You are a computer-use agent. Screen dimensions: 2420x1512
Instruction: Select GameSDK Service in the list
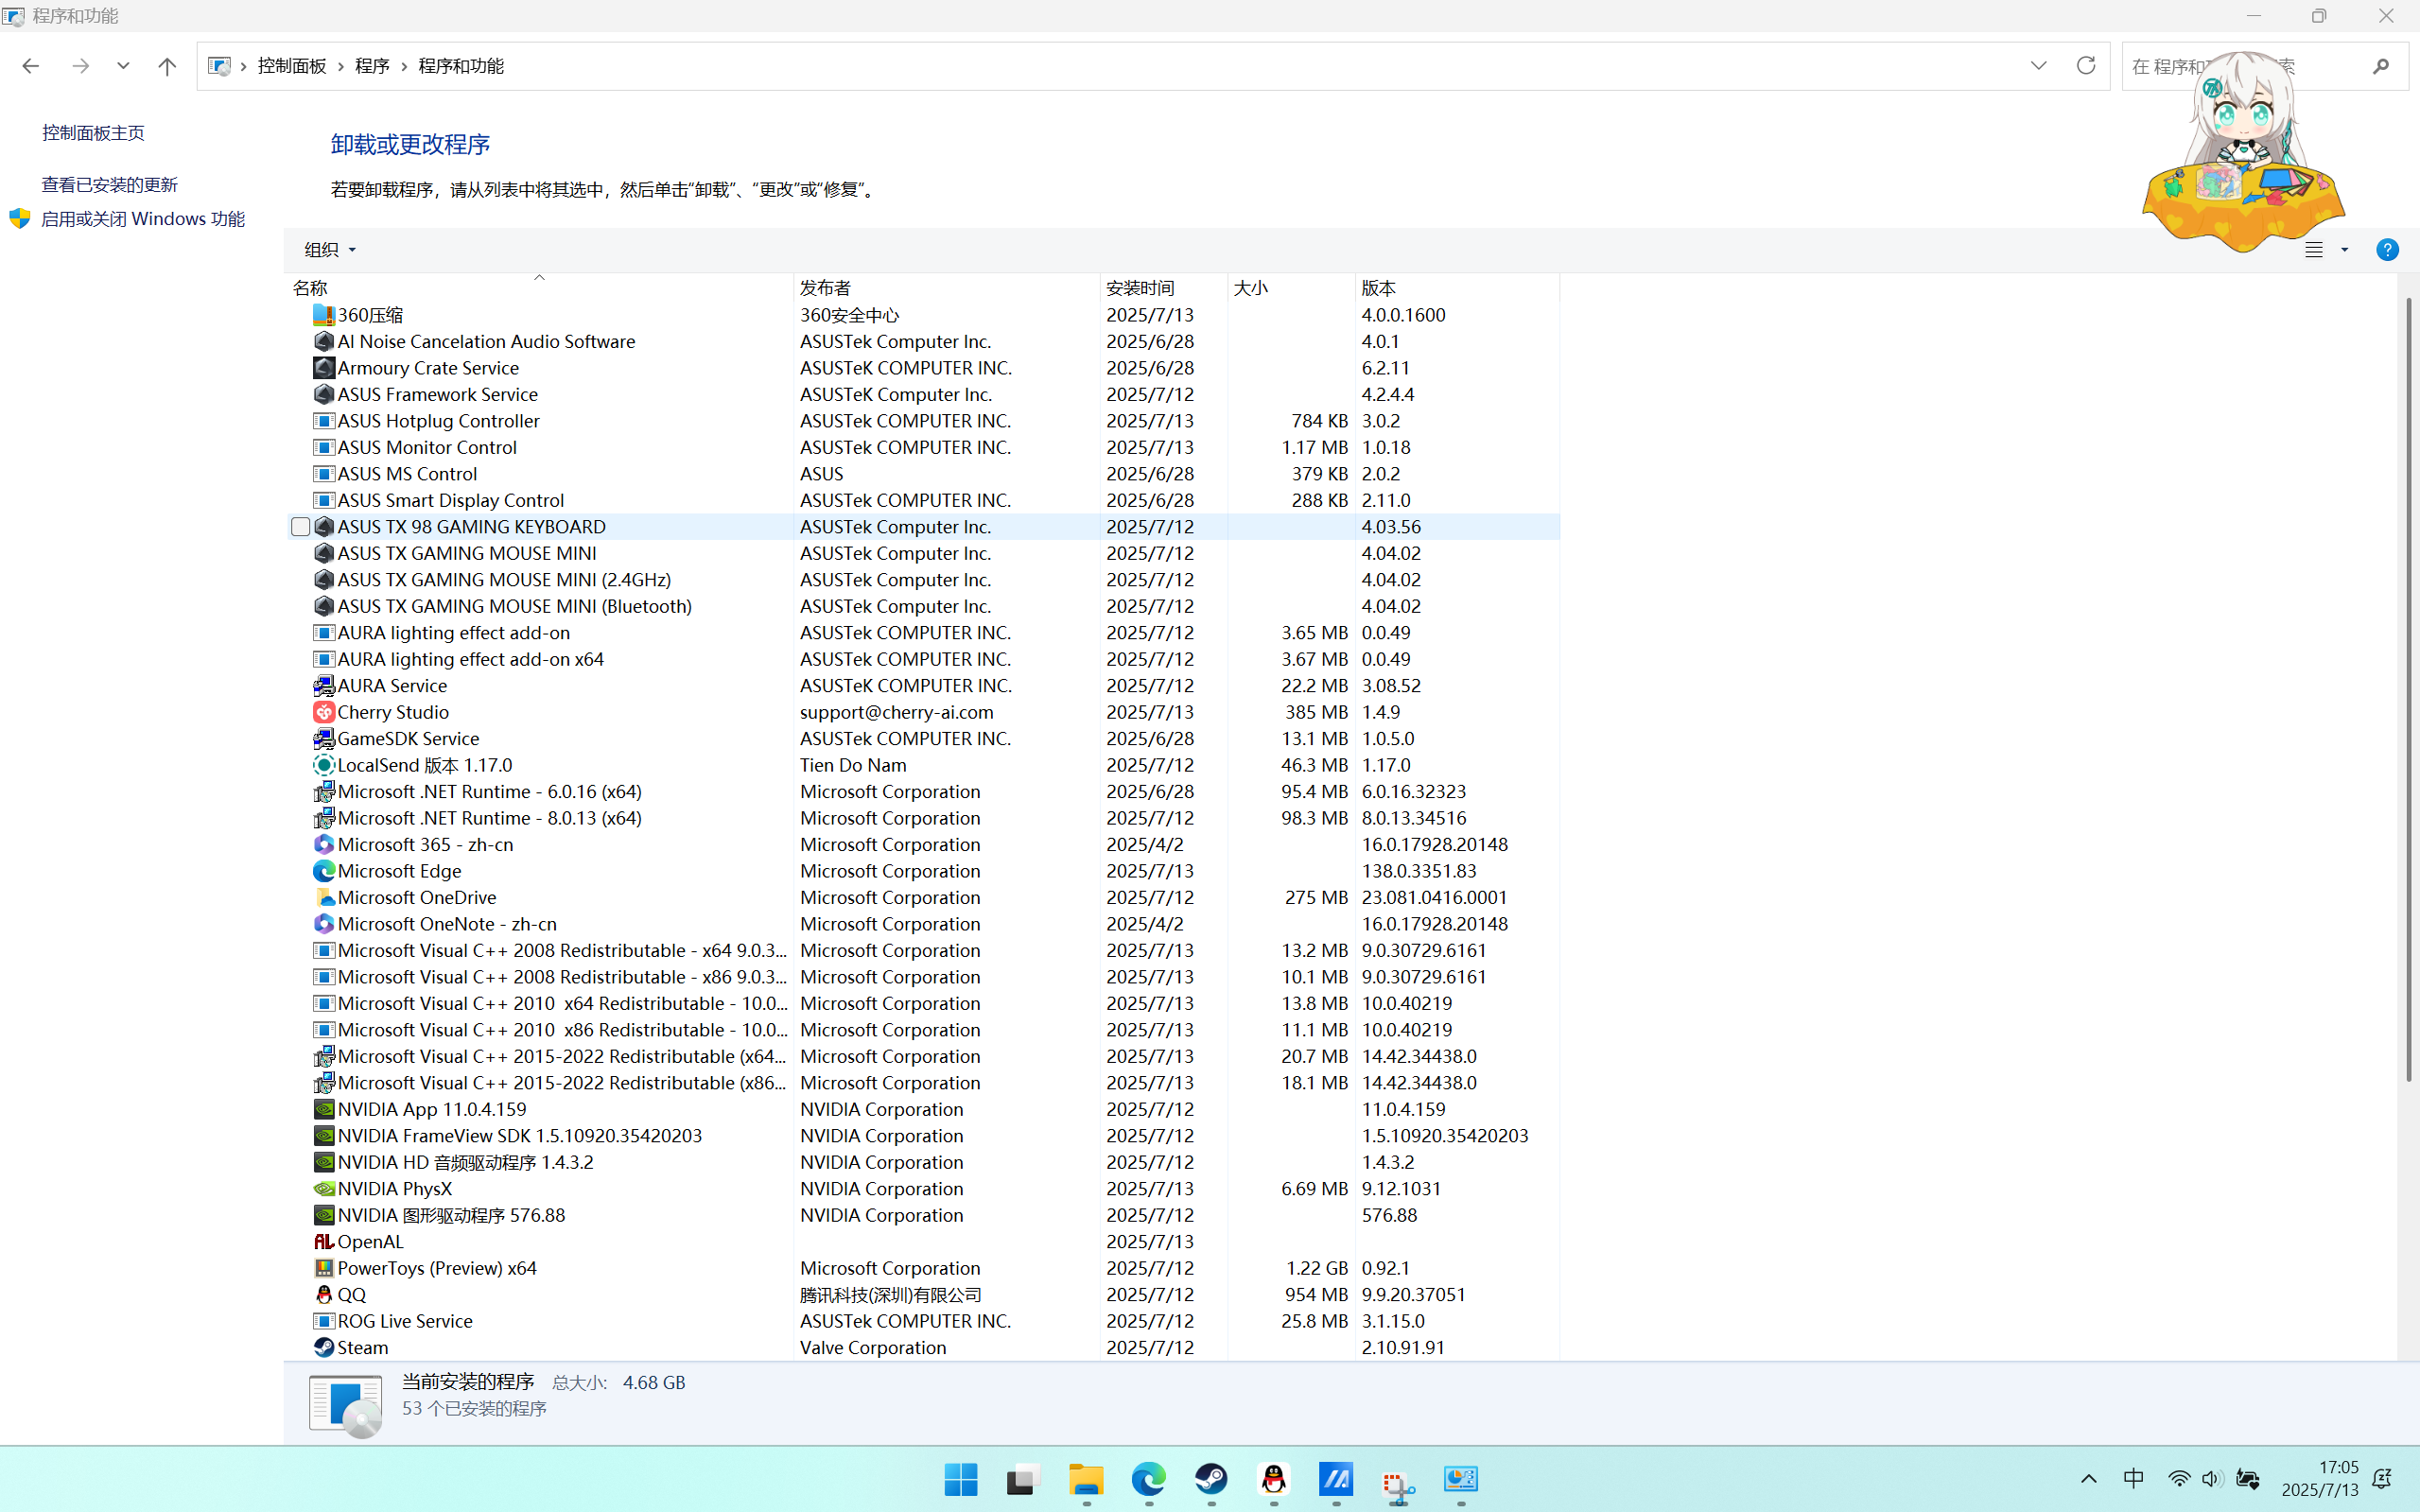[x=922, y=739]
